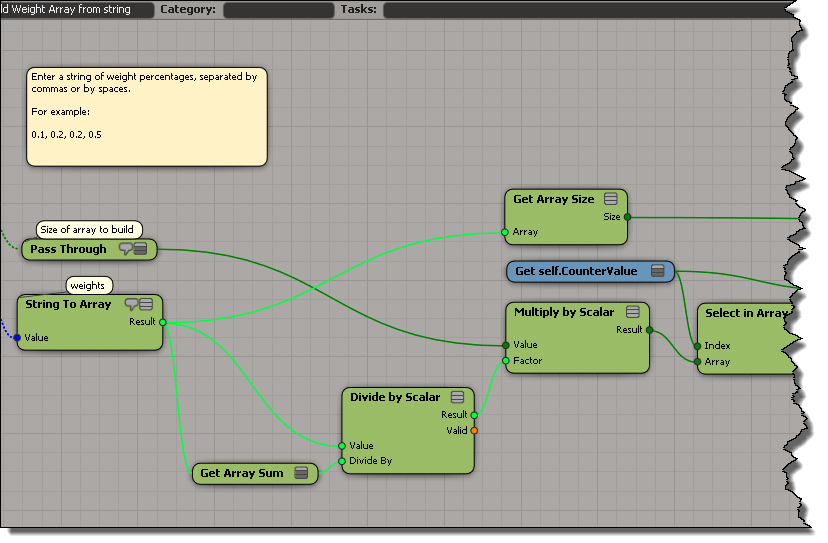Click the blue Value port on String To Array

tap(17, 338)
